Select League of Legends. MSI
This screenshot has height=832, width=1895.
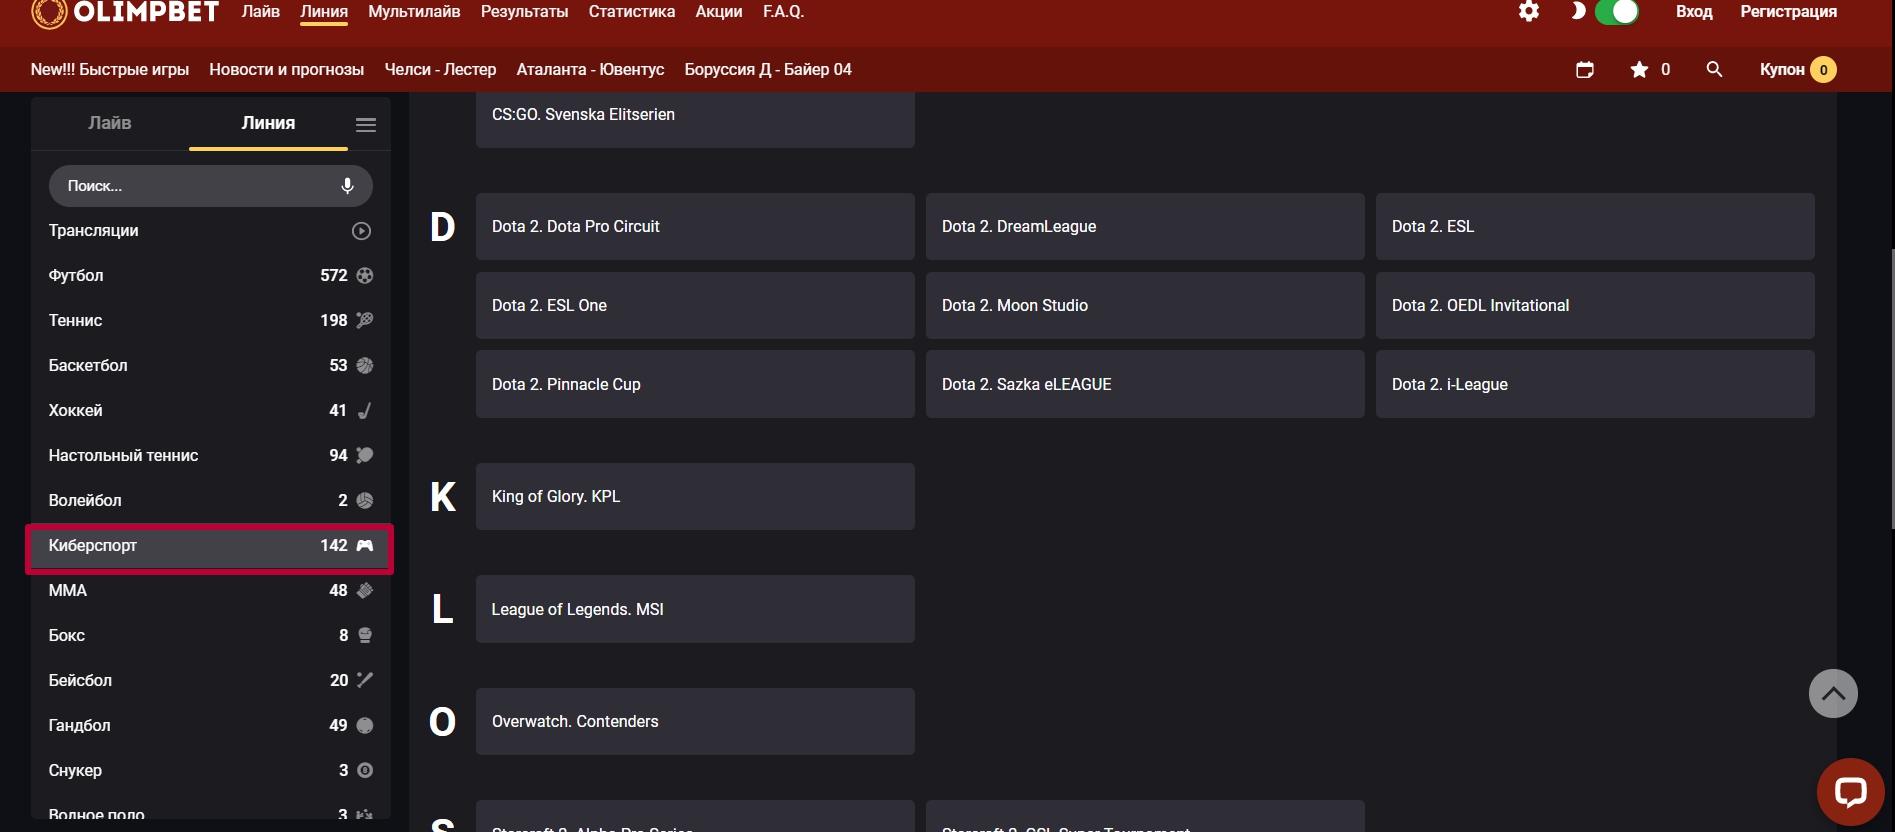point(694,609)
